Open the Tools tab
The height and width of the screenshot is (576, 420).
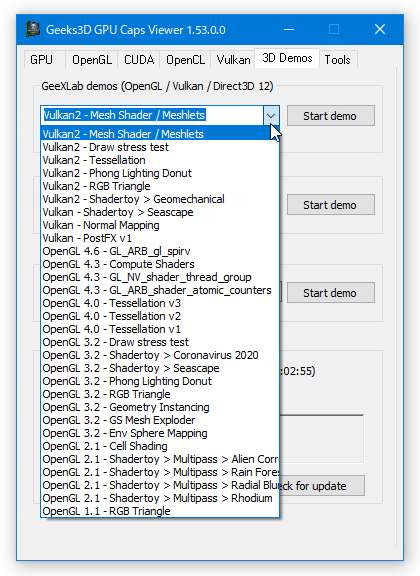pyautogui.click(x=337, y=60)
